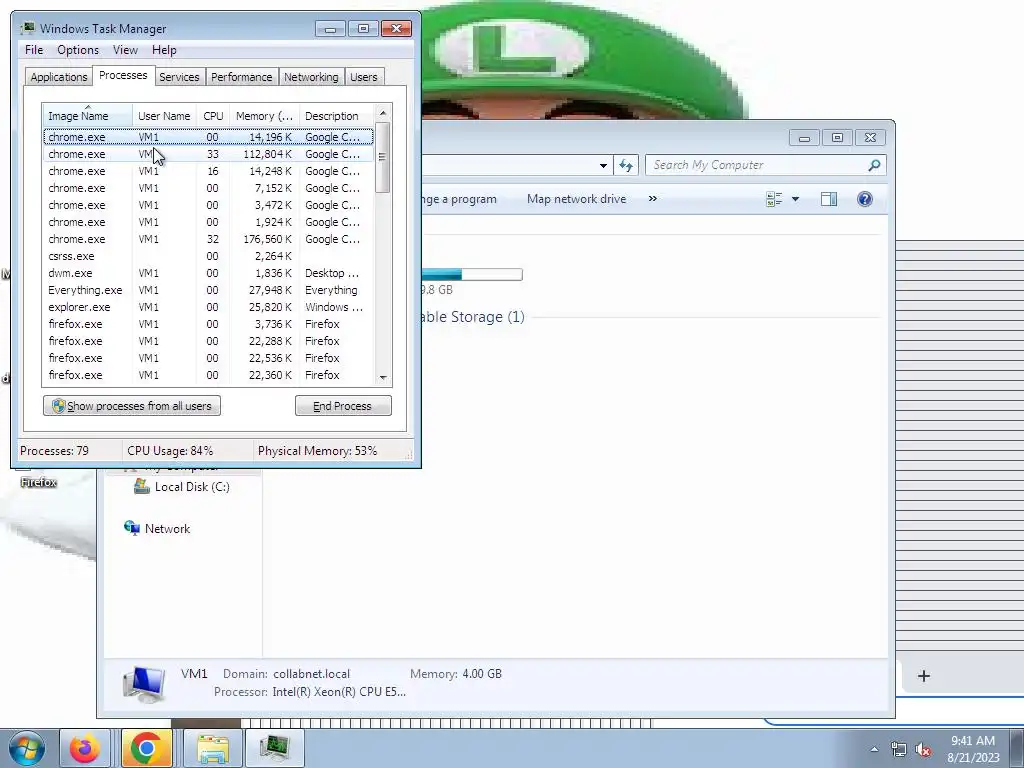
Task: Show hidden system tray icons
Action: (874, 749)
